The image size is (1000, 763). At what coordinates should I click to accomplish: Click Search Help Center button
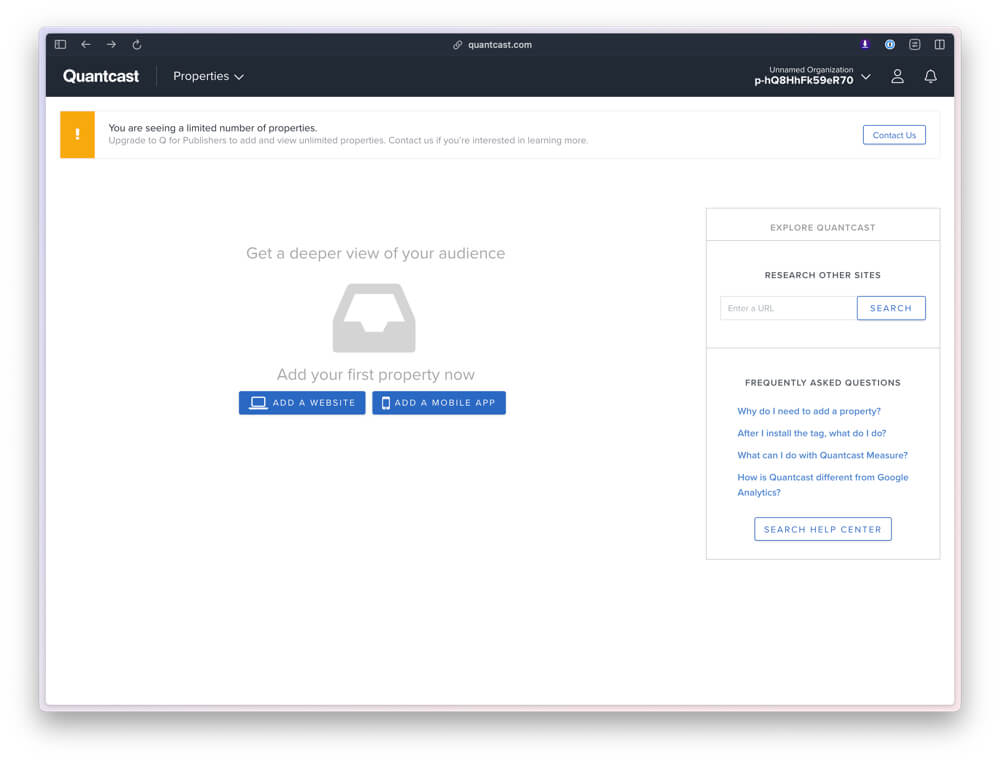click(x=823, y=530)
